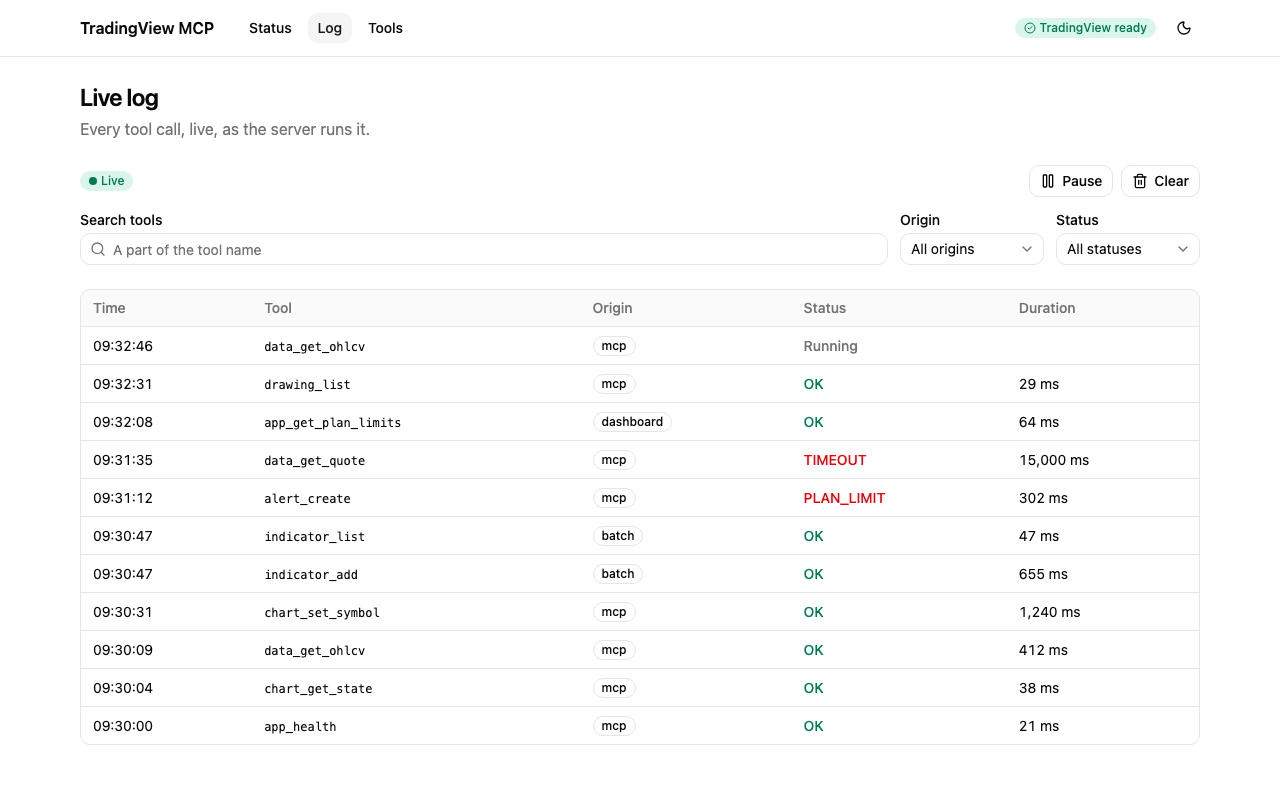
Task: Select the app_get_plan_limits tool name
Action: coord(332,423)
